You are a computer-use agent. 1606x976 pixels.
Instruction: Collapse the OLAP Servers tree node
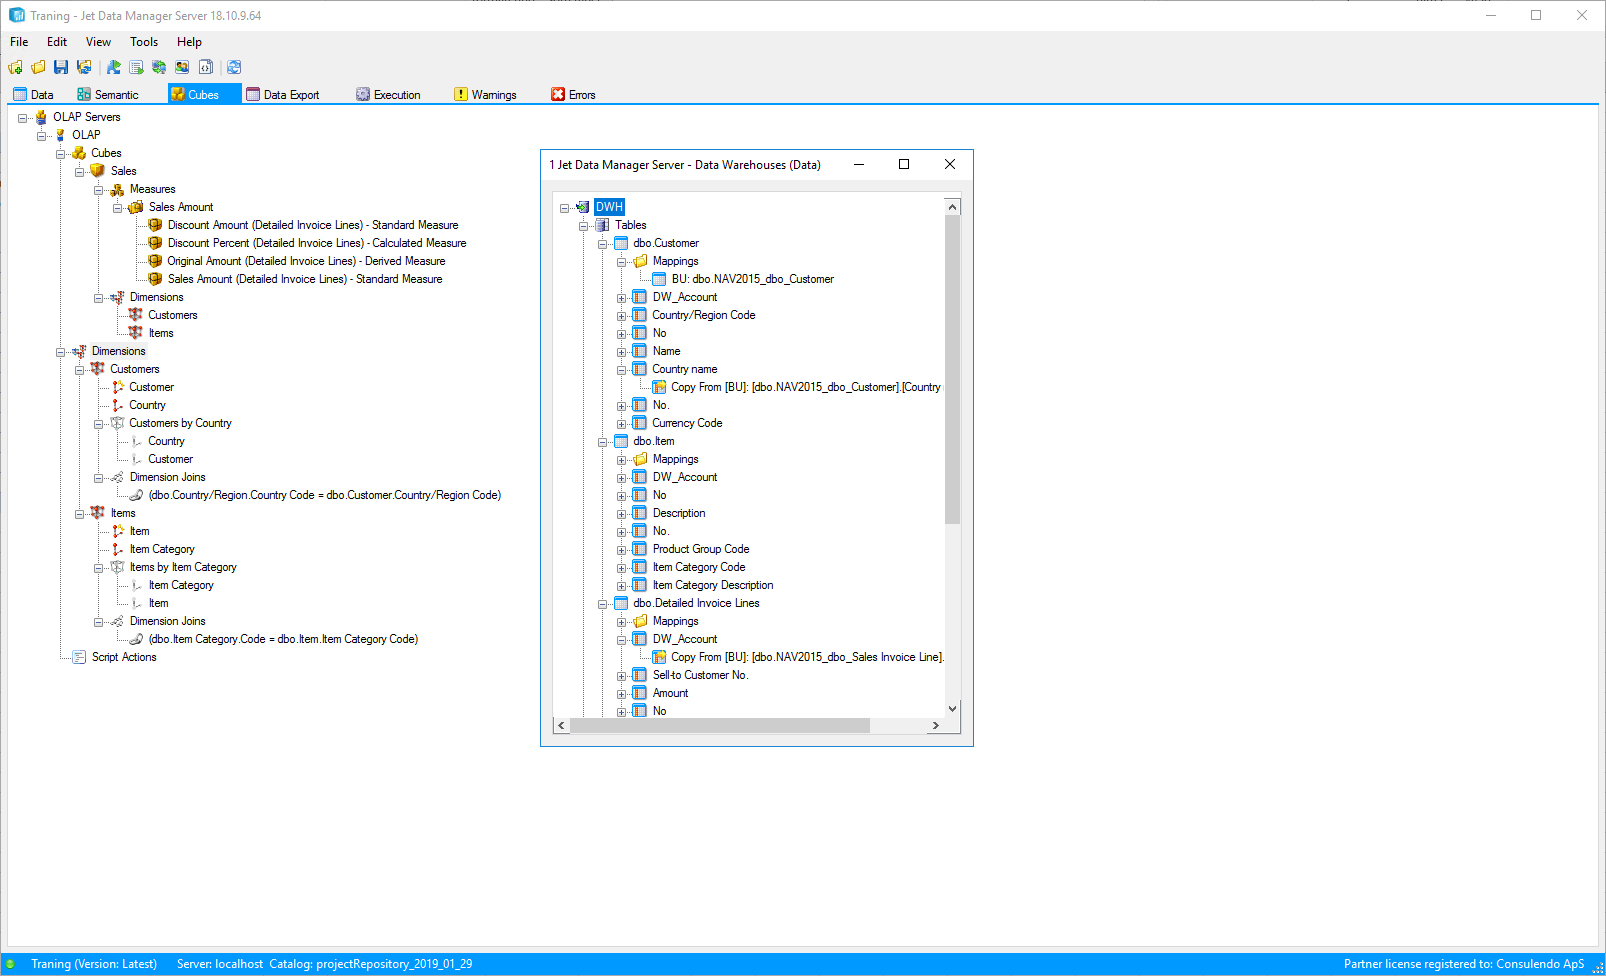point(22,118)
